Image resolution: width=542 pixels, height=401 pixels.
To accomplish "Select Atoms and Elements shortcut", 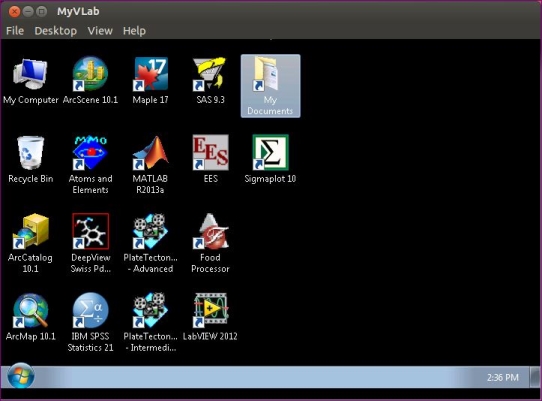I will point(90,165).
